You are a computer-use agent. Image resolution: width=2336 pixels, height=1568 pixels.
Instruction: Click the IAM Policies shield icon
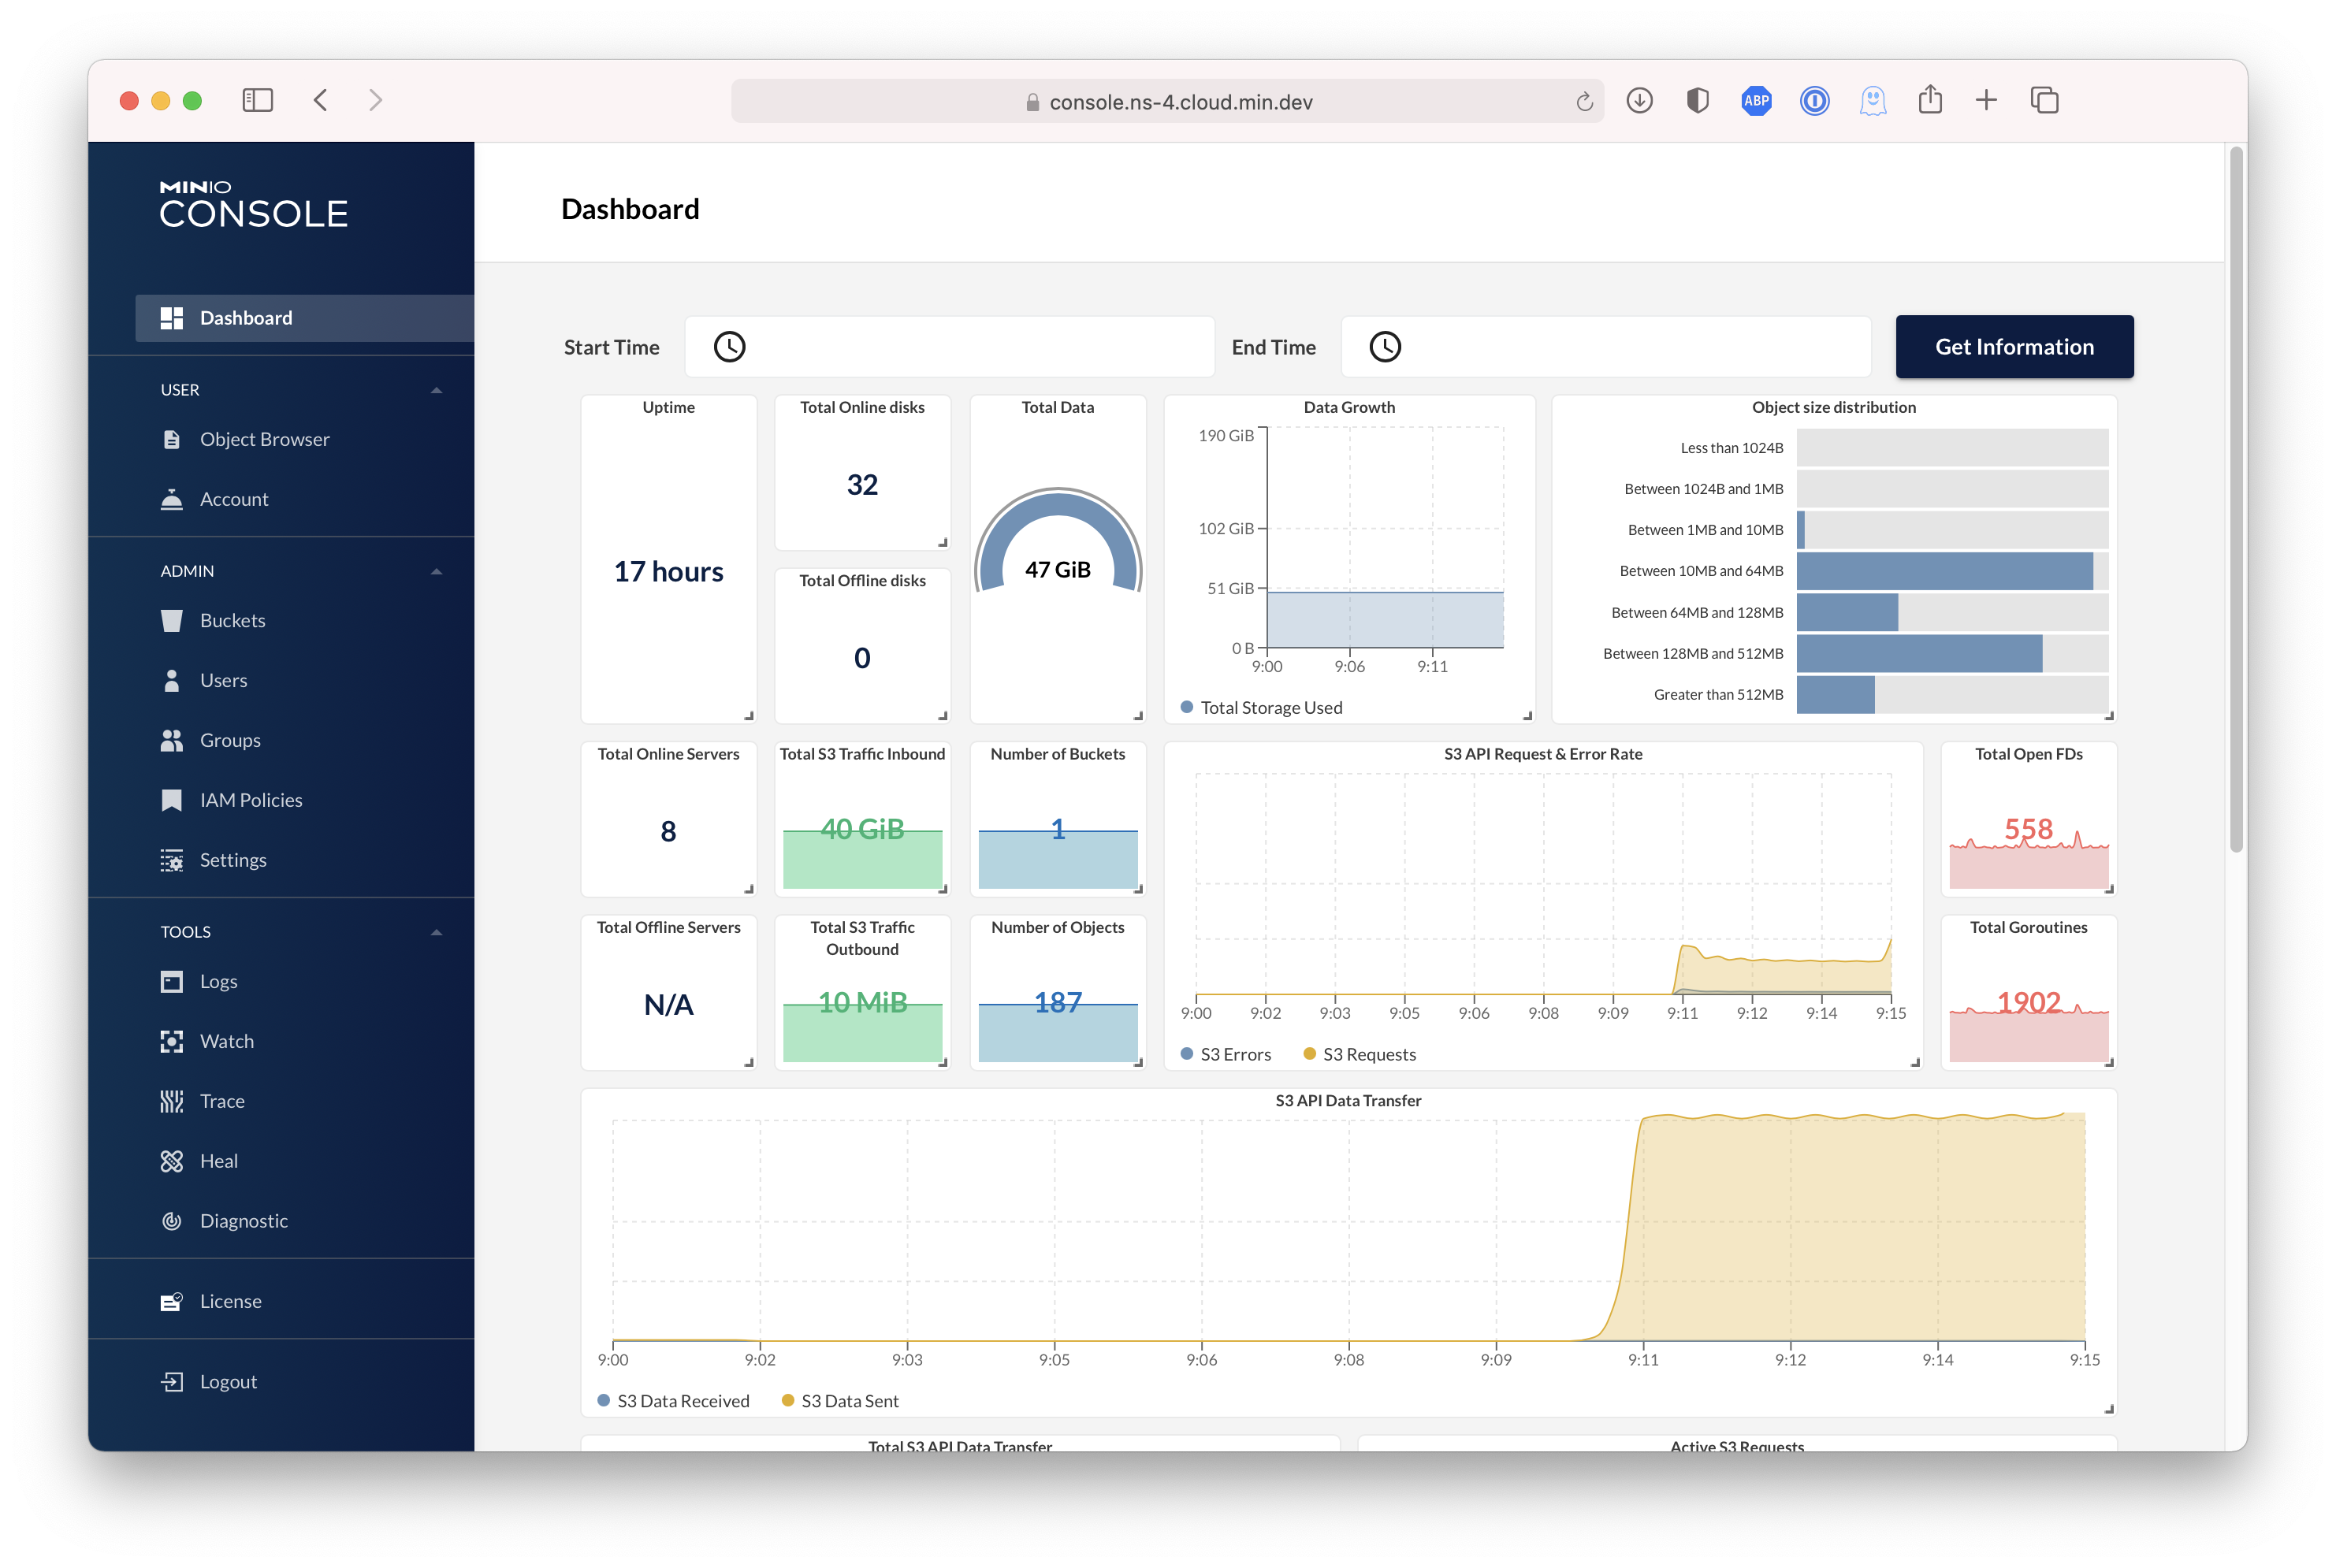(x=172, y=799)
